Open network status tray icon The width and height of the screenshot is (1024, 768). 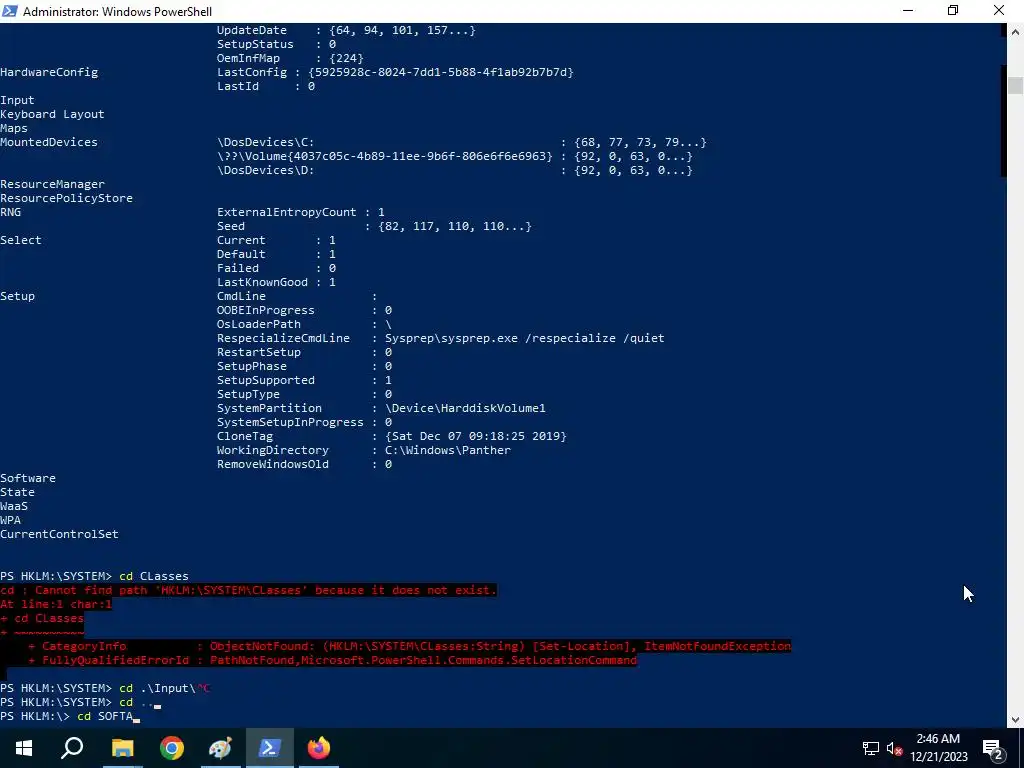(x=871, y=748)
